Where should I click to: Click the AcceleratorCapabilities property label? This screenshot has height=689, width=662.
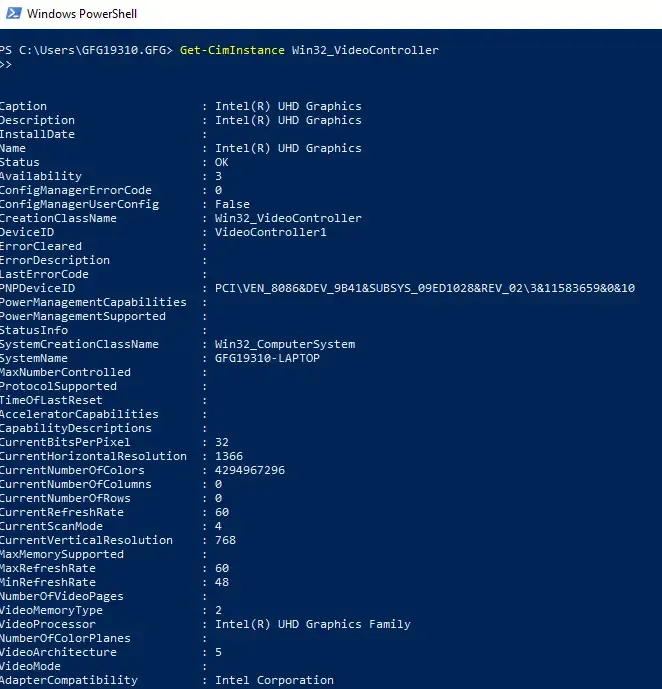pyautogui.click(x=79, y=414)
